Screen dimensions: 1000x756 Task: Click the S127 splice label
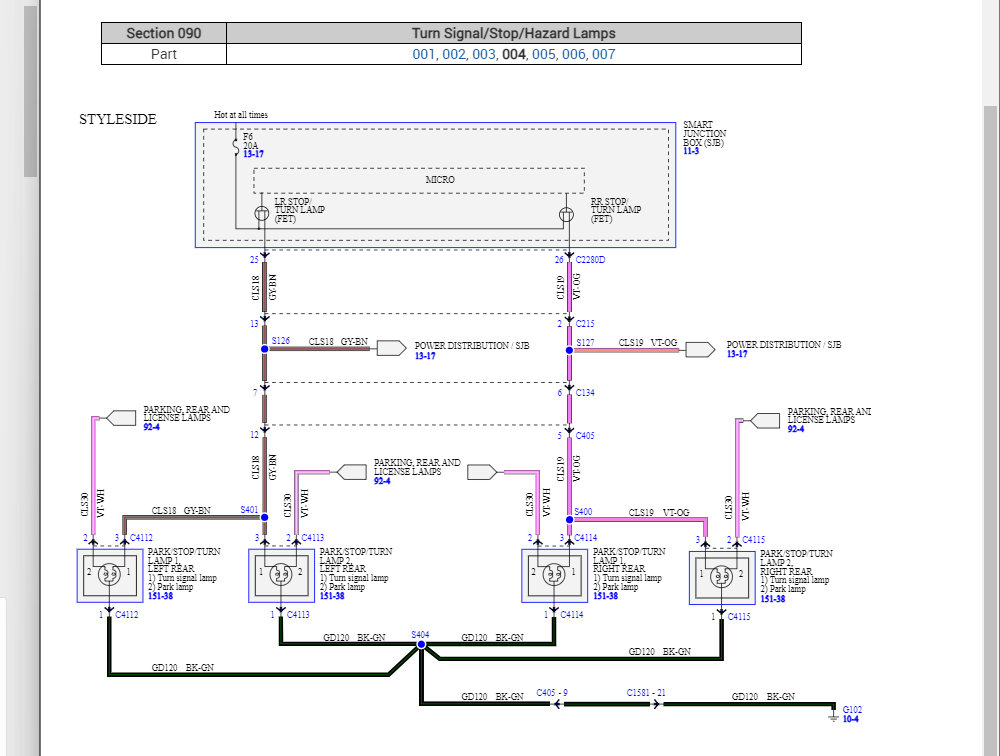(x=585, y=343)
